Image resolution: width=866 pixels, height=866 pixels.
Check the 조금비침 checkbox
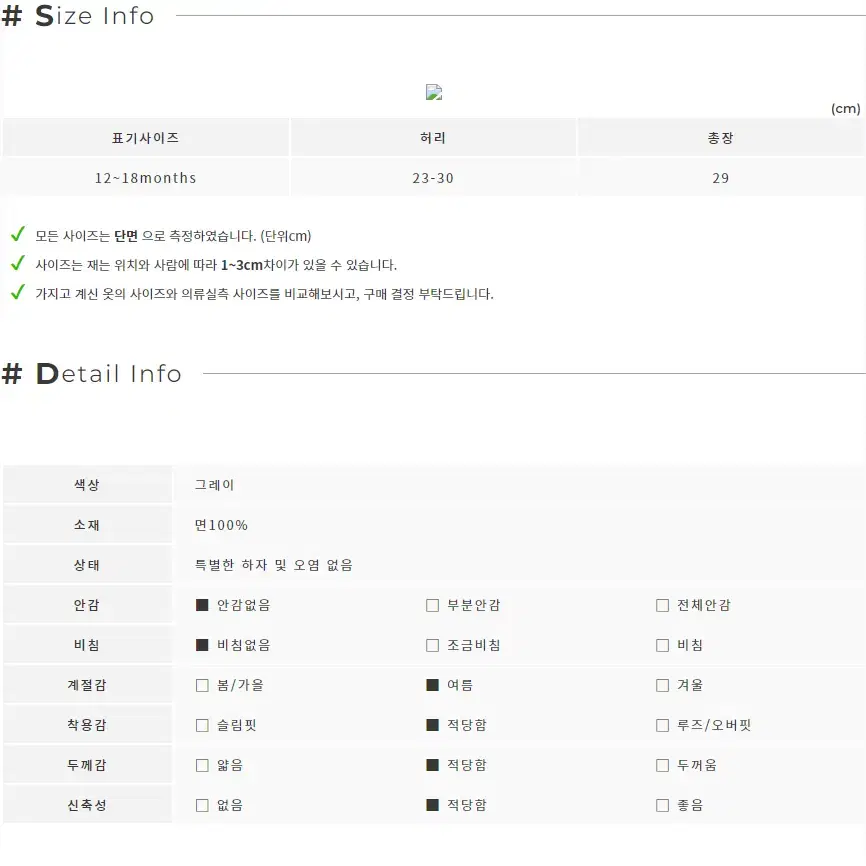tap(432, 645)
